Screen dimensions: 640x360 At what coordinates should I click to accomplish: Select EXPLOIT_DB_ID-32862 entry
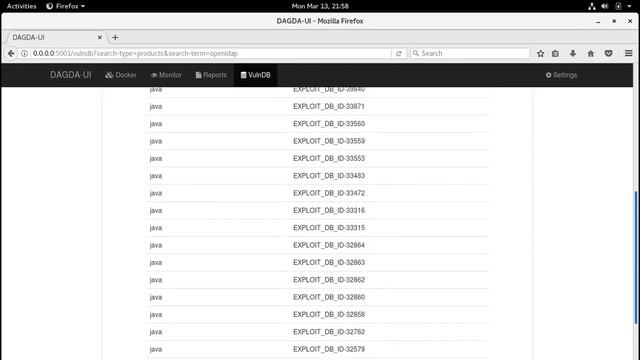pyautogui.click(x=329, y=280)
